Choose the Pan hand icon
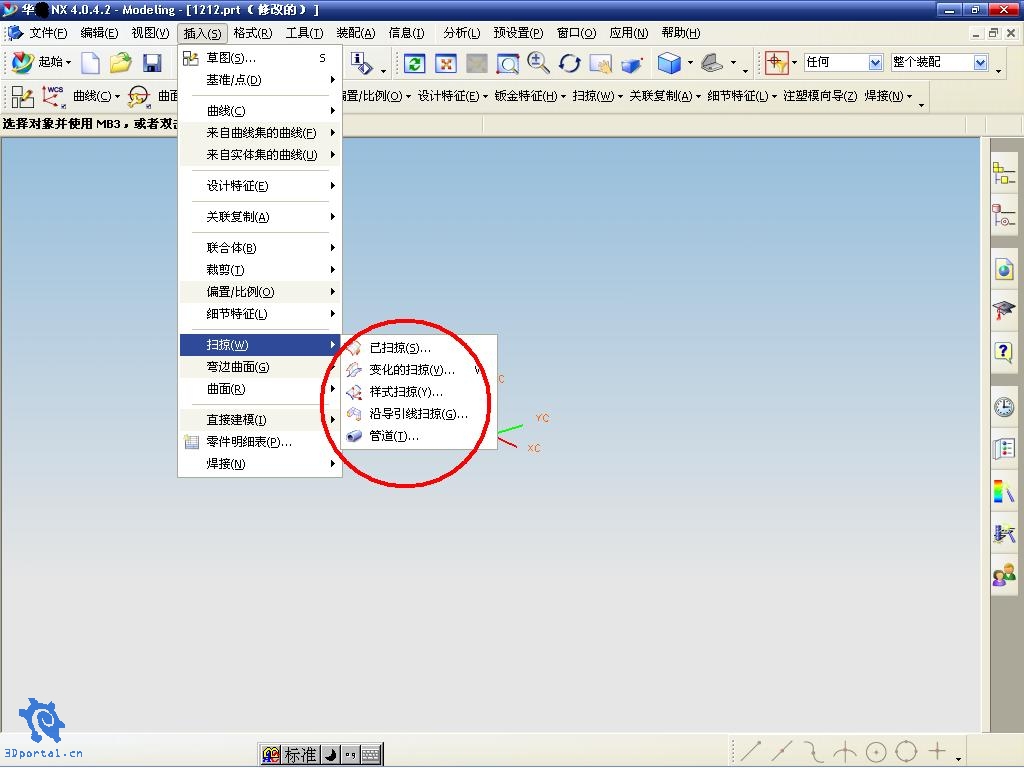This screenshot has height=768, width=1024. [600, 63]
